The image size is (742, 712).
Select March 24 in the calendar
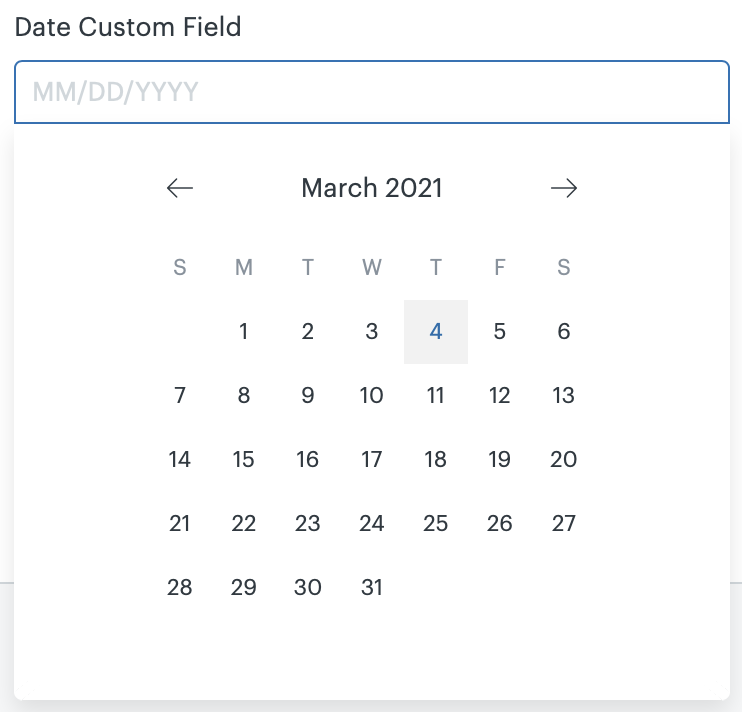click(372, 524)
